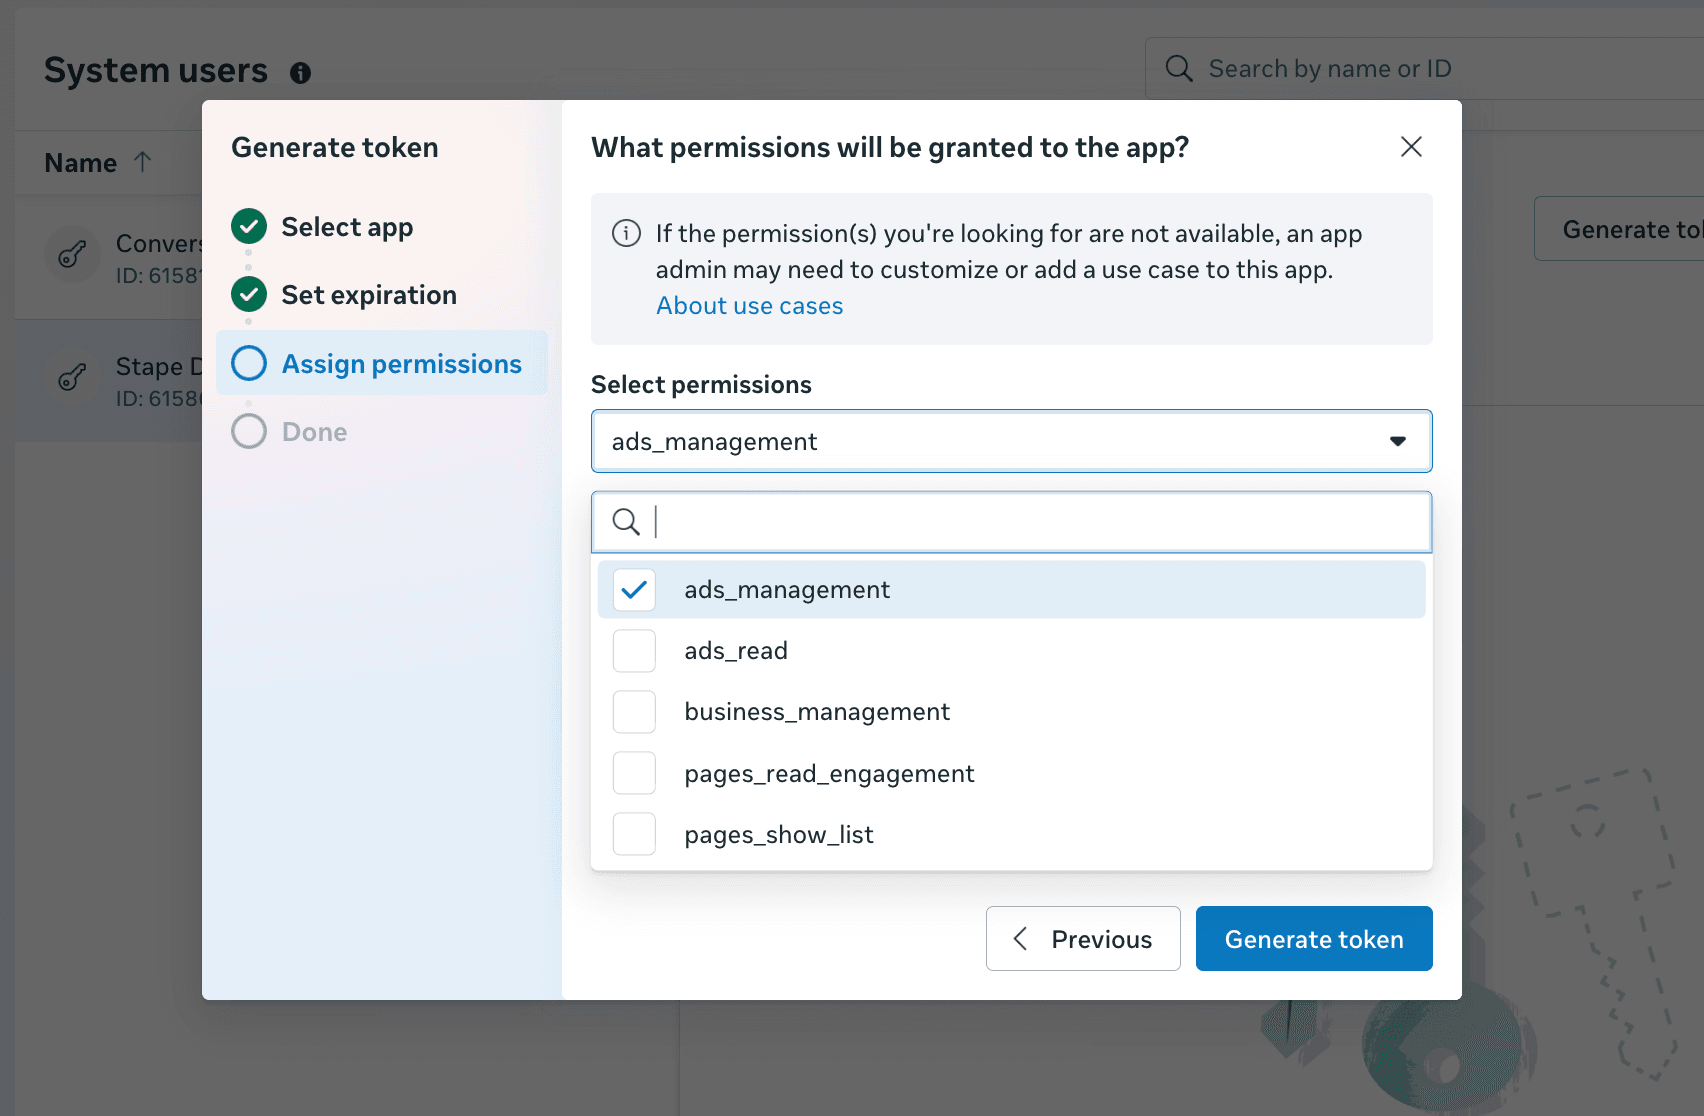Click the key icon next to the Conversions user

click(x=71, y=254)
